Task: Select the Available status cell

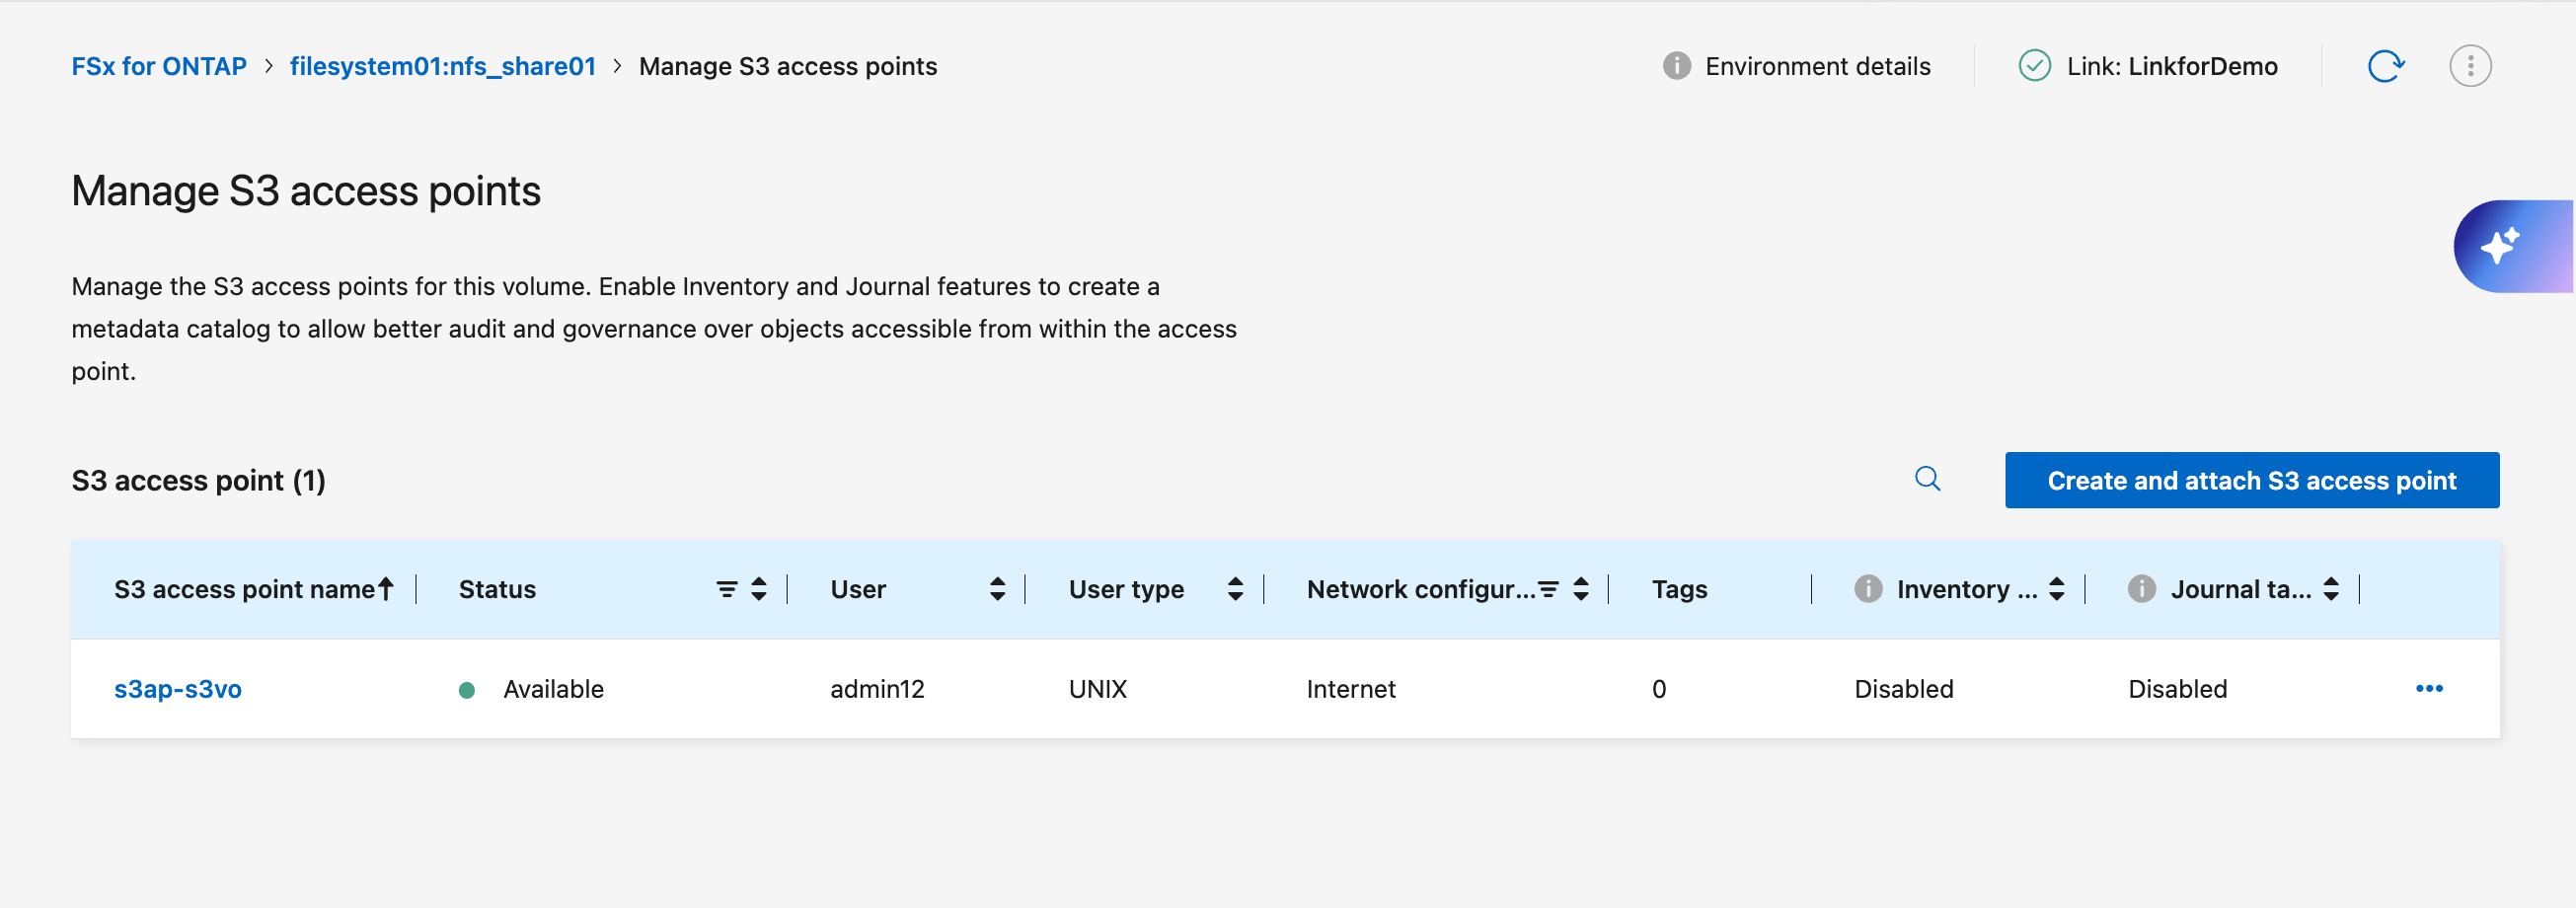Action: tap(553, 689)
